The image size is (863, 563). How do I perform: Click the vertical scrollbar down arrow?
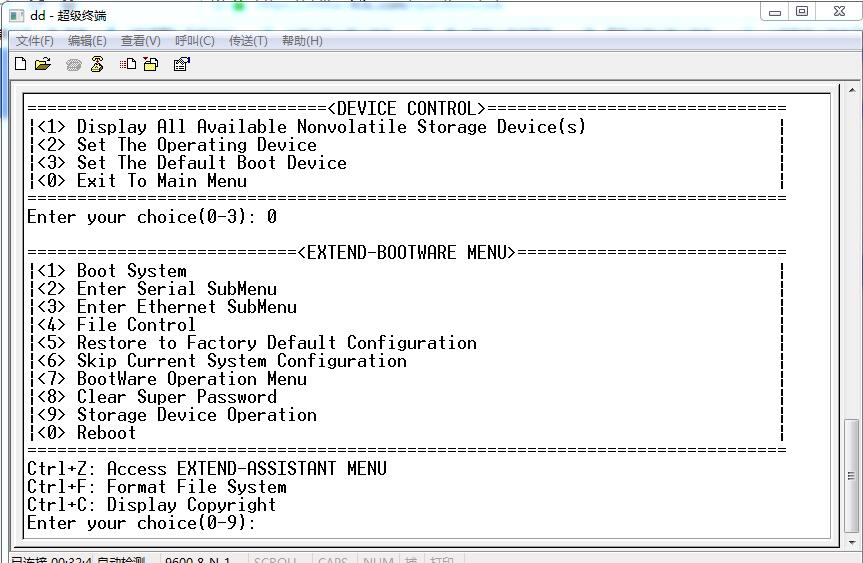[x=851, y=542]
